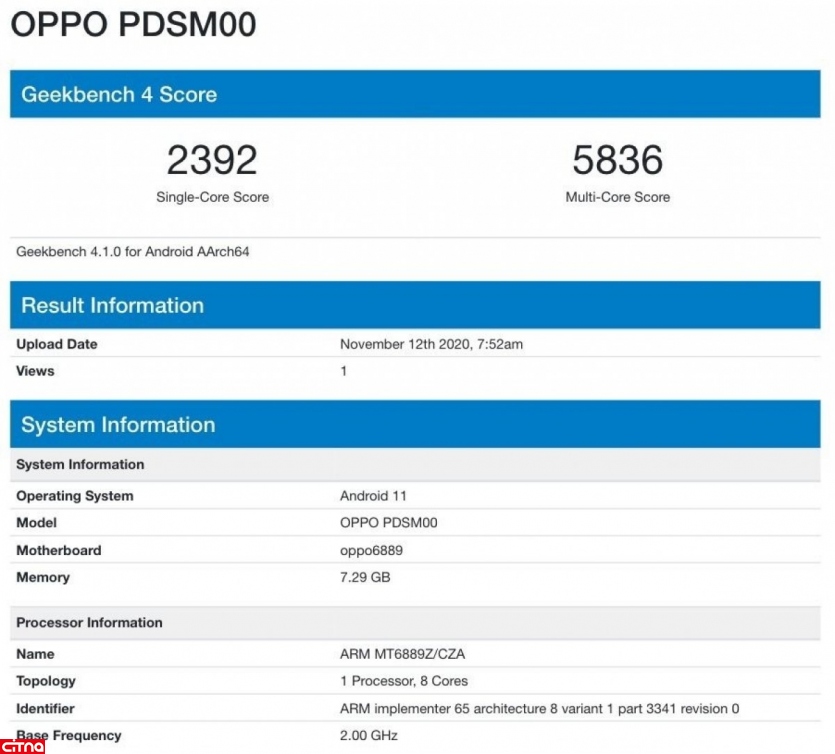Select the Geekbench 4 Score header

point(119,95)
